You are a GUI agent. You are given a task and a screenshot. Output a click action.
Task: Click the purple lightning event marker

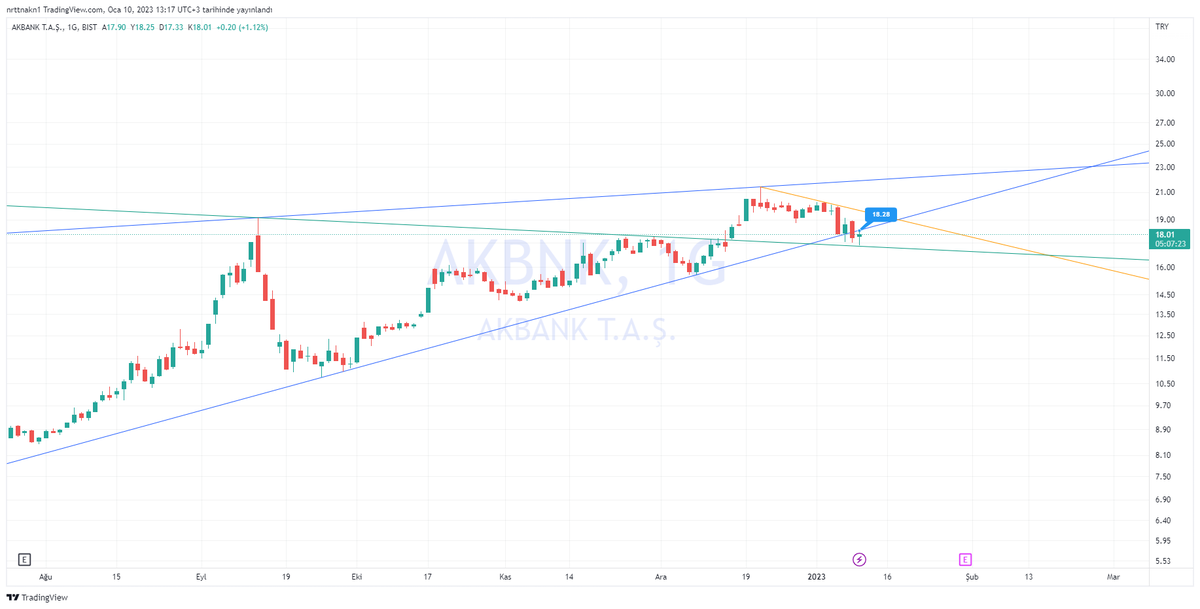[858, 559]
